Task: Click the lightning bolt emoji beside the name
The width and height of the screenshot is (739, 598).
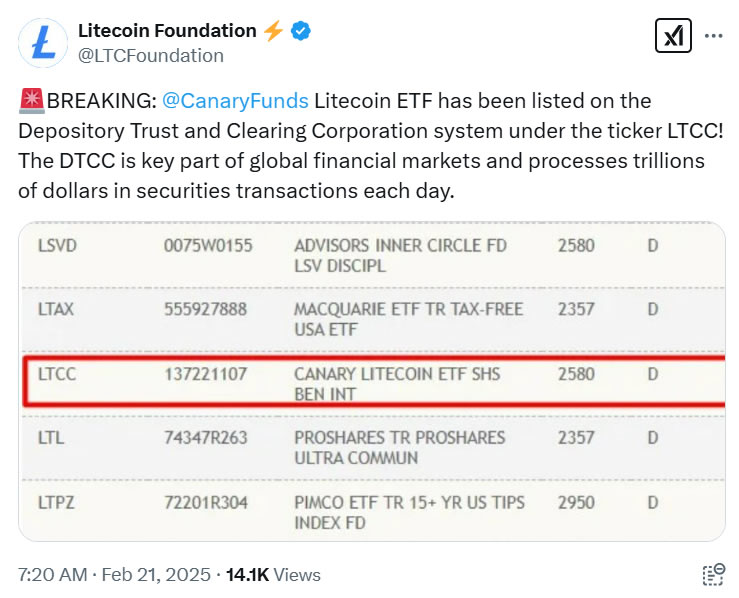Action: click(x=274, y=31)
